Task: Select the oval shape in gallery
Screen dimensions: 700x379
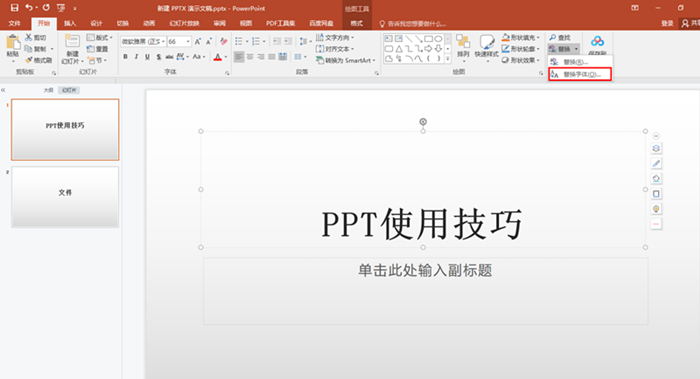Action: tap(438, 39)
